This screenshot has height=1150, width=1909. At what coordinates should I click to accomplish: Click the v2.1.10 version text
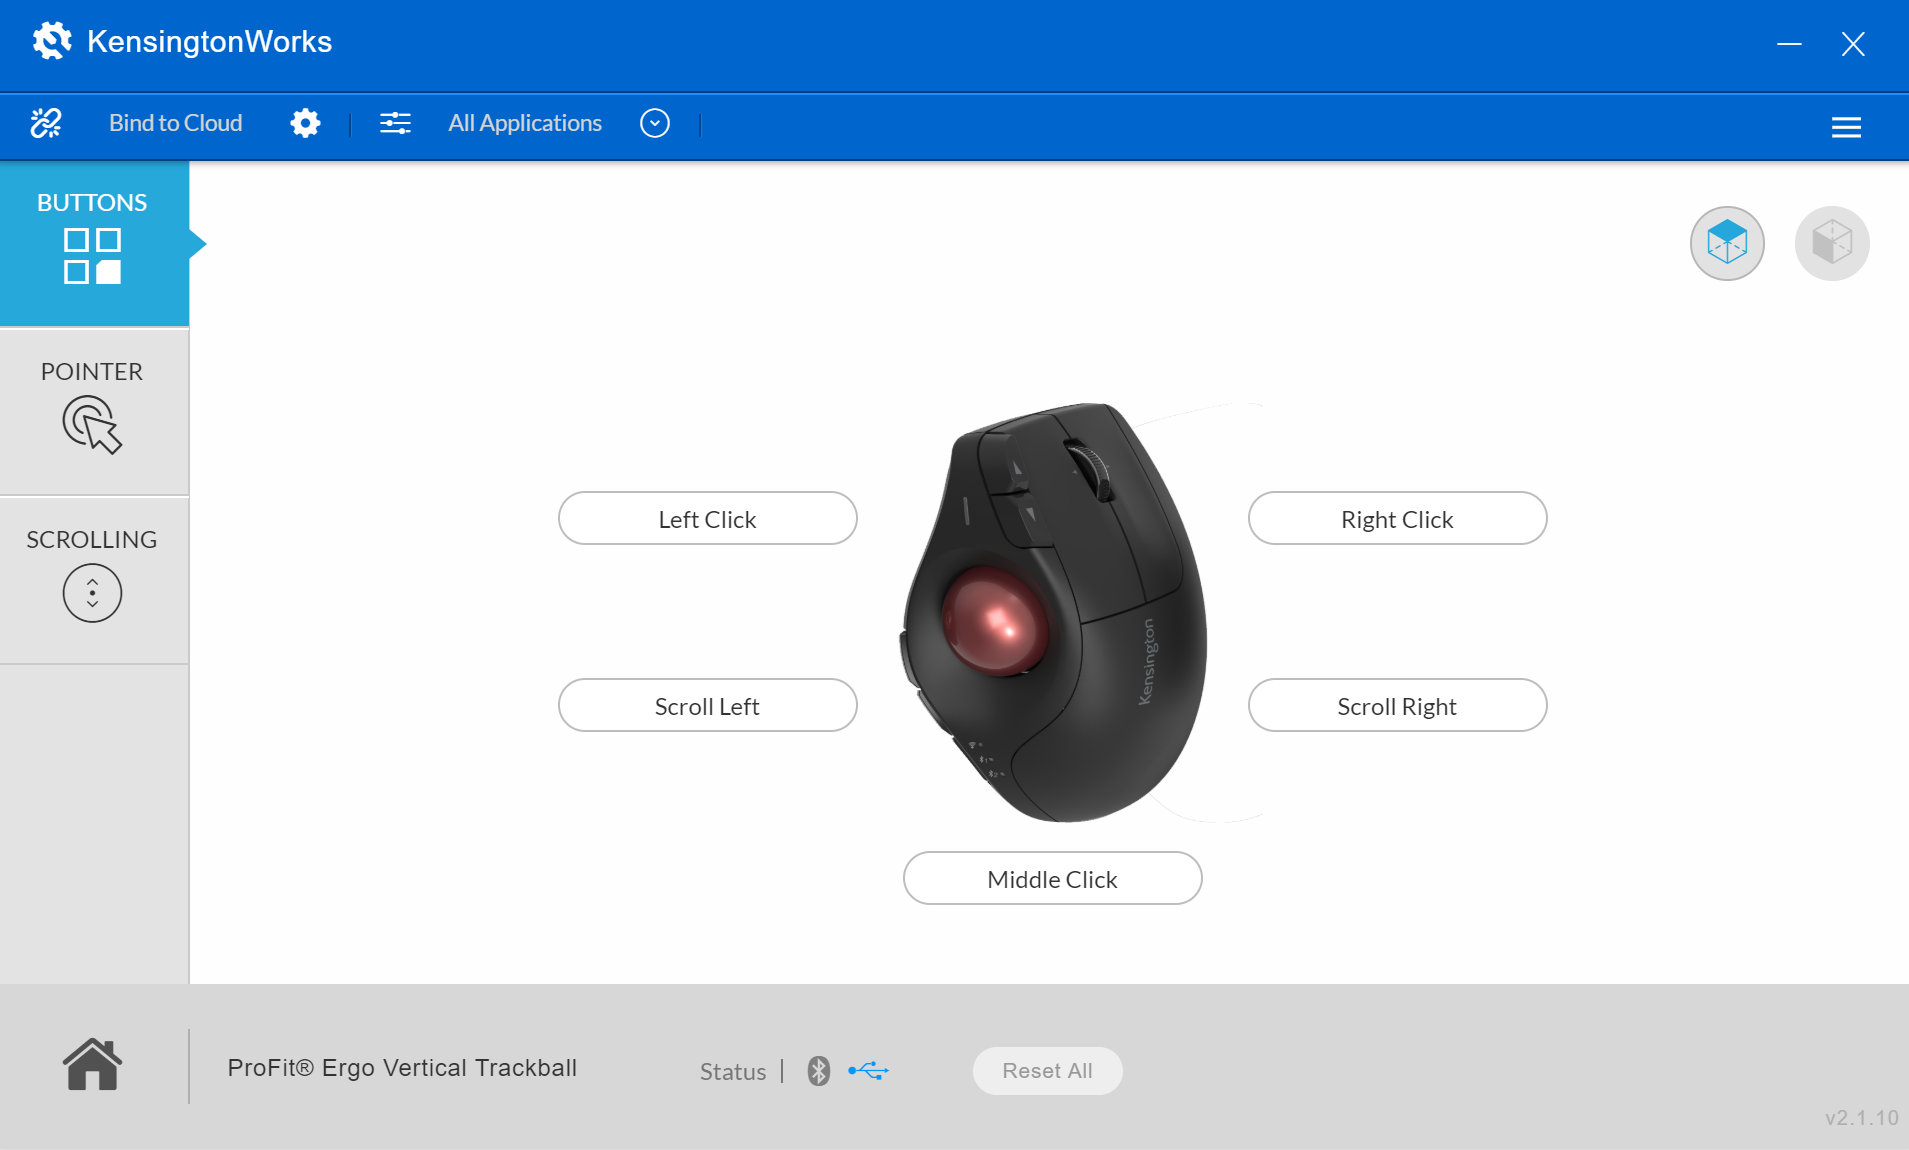click(x=1861, y=1118)
